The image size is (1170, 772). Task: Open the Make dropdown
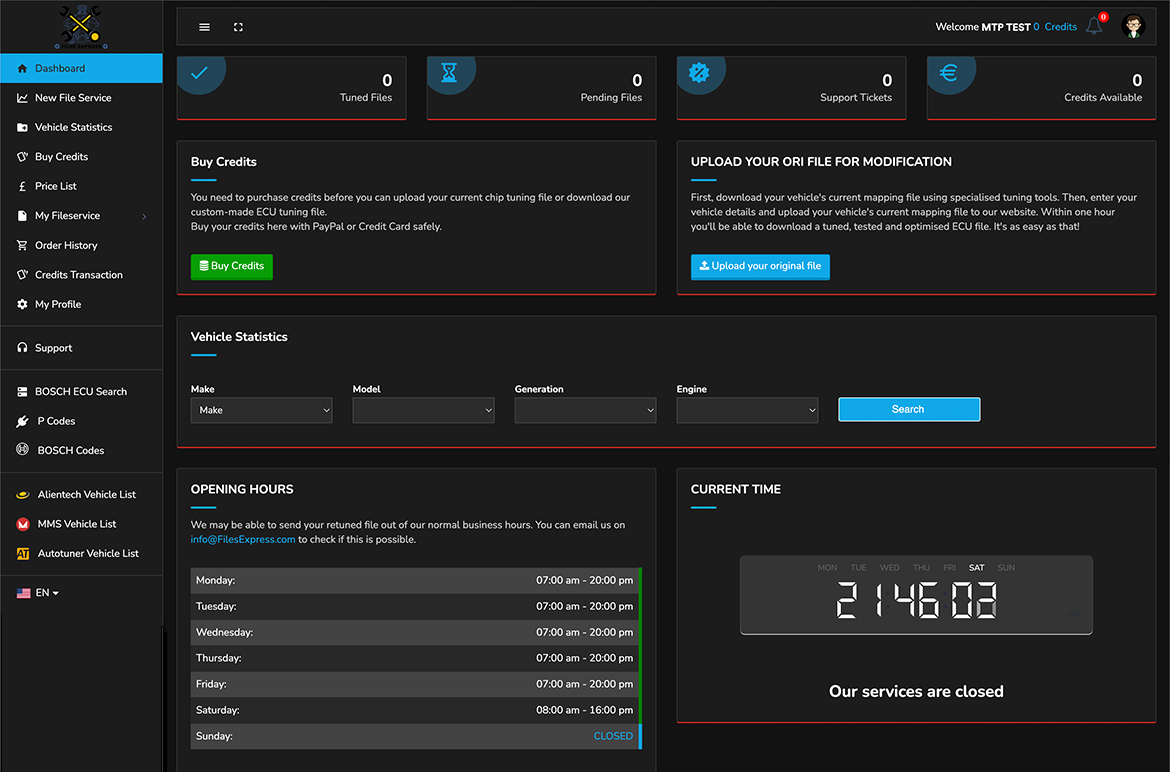pos(261,410)
